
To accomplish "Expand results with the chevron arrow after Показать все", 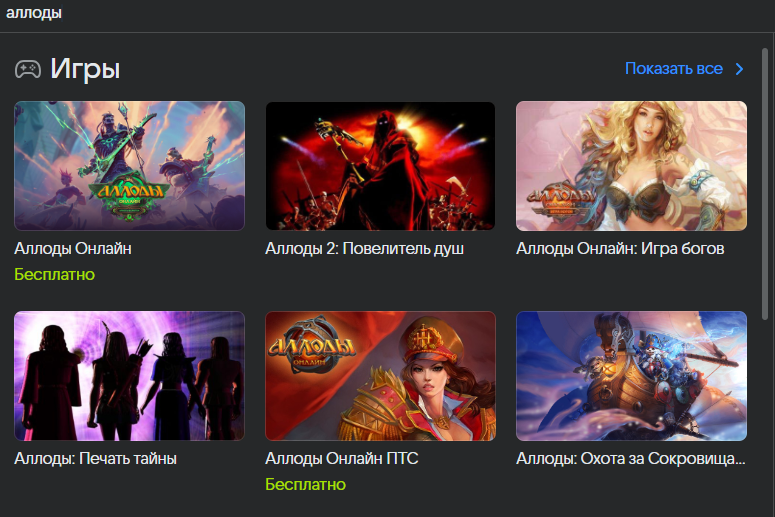I will point(739,69).
